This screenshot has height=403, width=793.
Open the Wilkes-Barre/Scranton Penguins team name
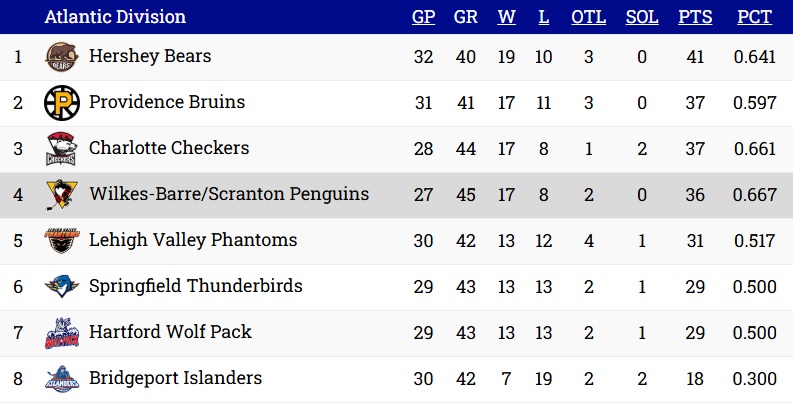[x=229, y=194]
